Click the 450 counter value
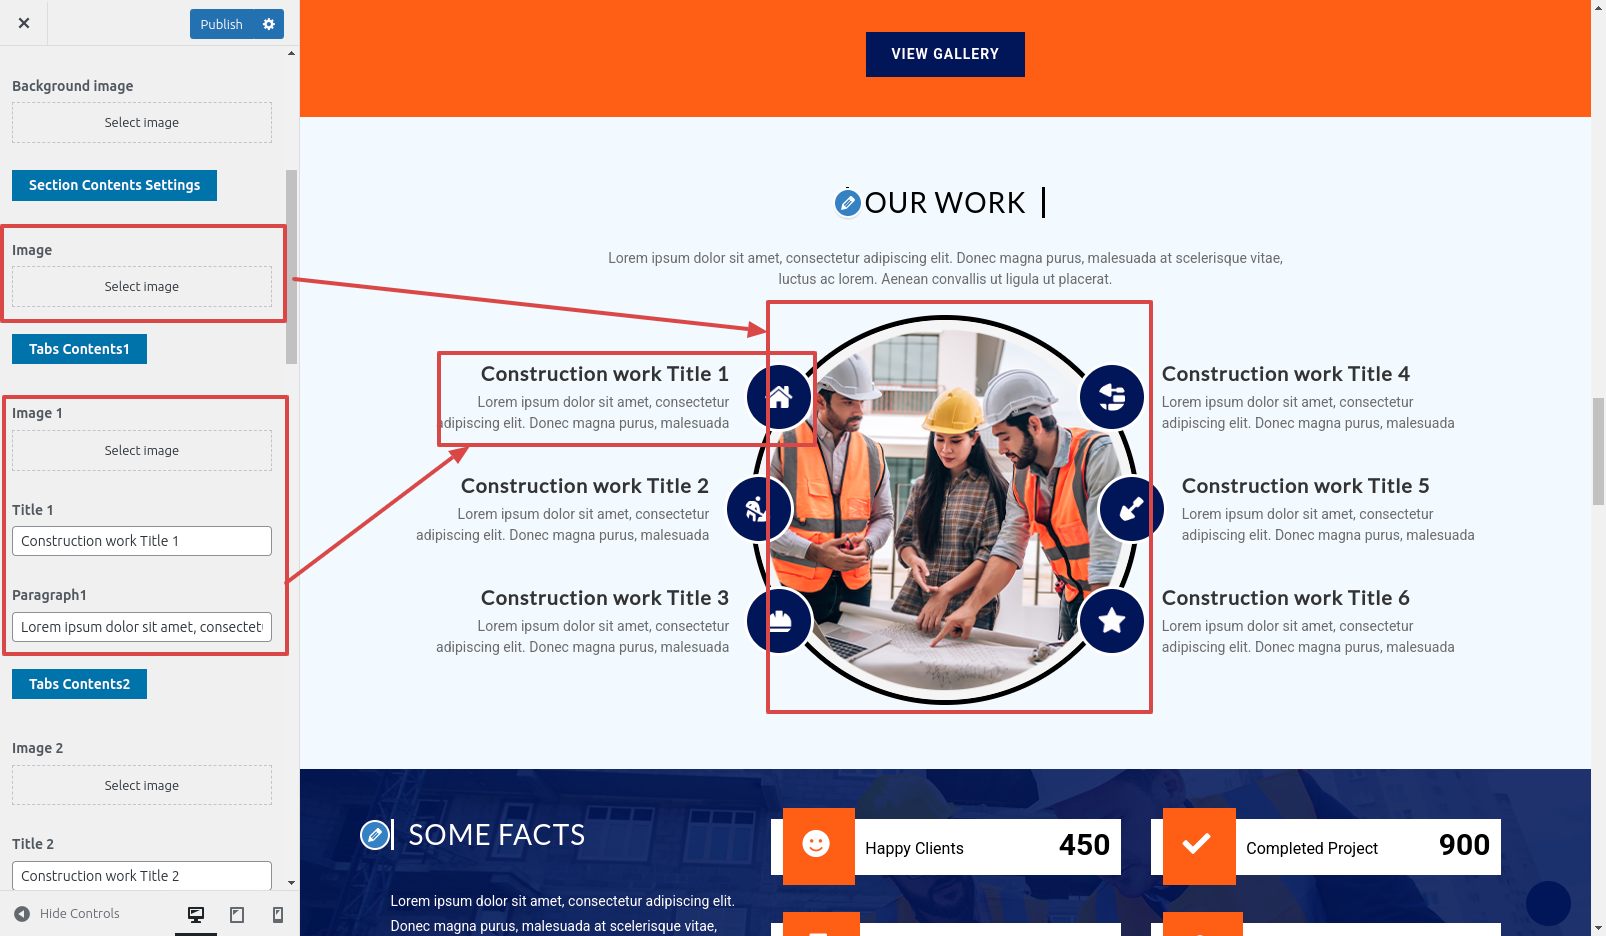The height and width of the screenshot is (936, 1606). [1085, 846]
